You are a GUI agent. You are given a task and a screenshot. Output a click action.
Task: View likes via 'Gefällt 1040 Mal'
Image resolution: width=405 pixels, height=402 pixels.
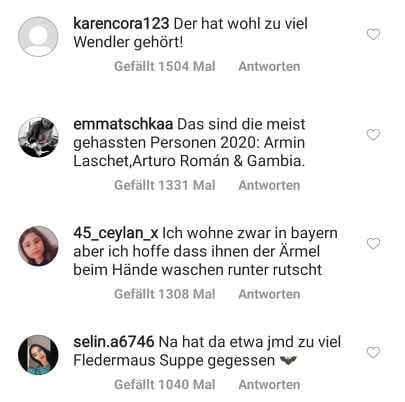pyautogui.click(x=165, y=384)
